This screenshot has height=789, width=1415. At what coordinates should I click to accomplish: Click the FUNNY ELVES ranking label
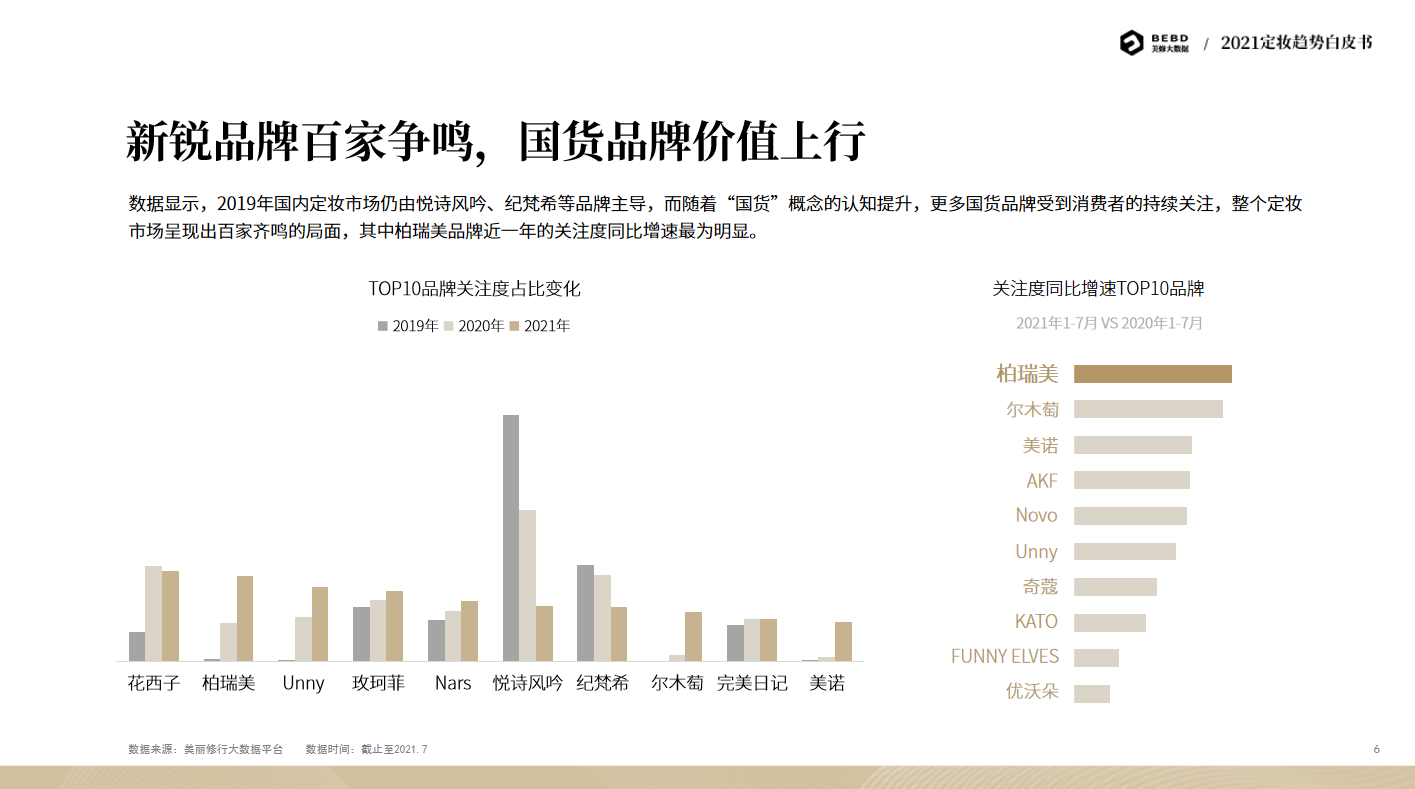pyautogui.click(x=1005, y=657)
